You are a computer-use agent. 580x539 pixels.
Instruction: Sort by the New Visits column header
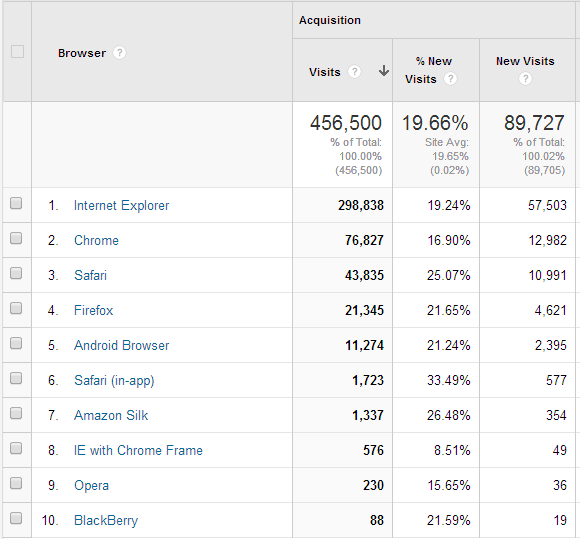point(525,61)
